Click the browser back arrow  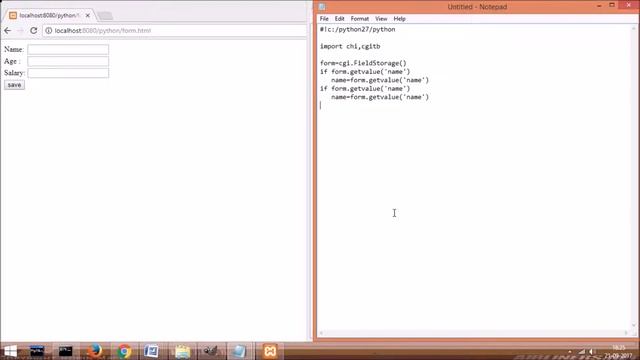tap(8, 31)
